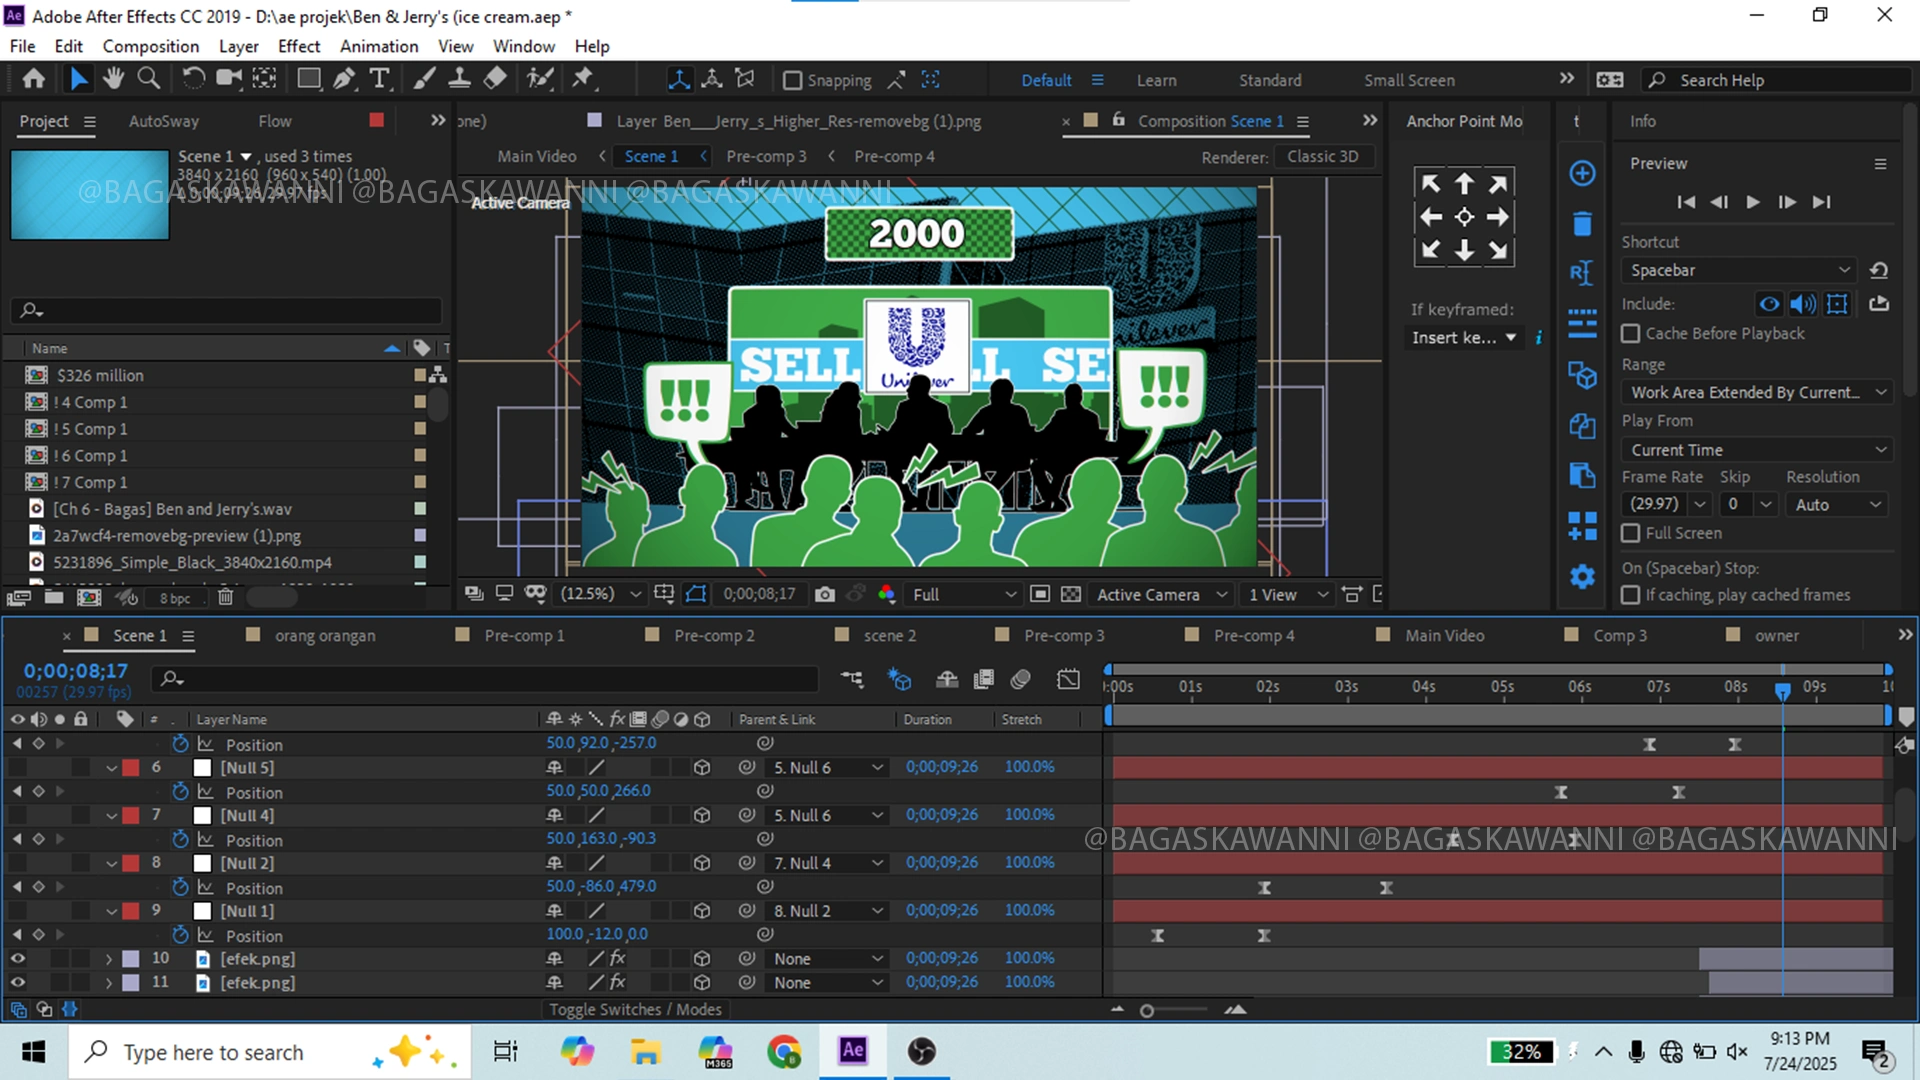Click the blue plus circle icon

pos(1582,173)
